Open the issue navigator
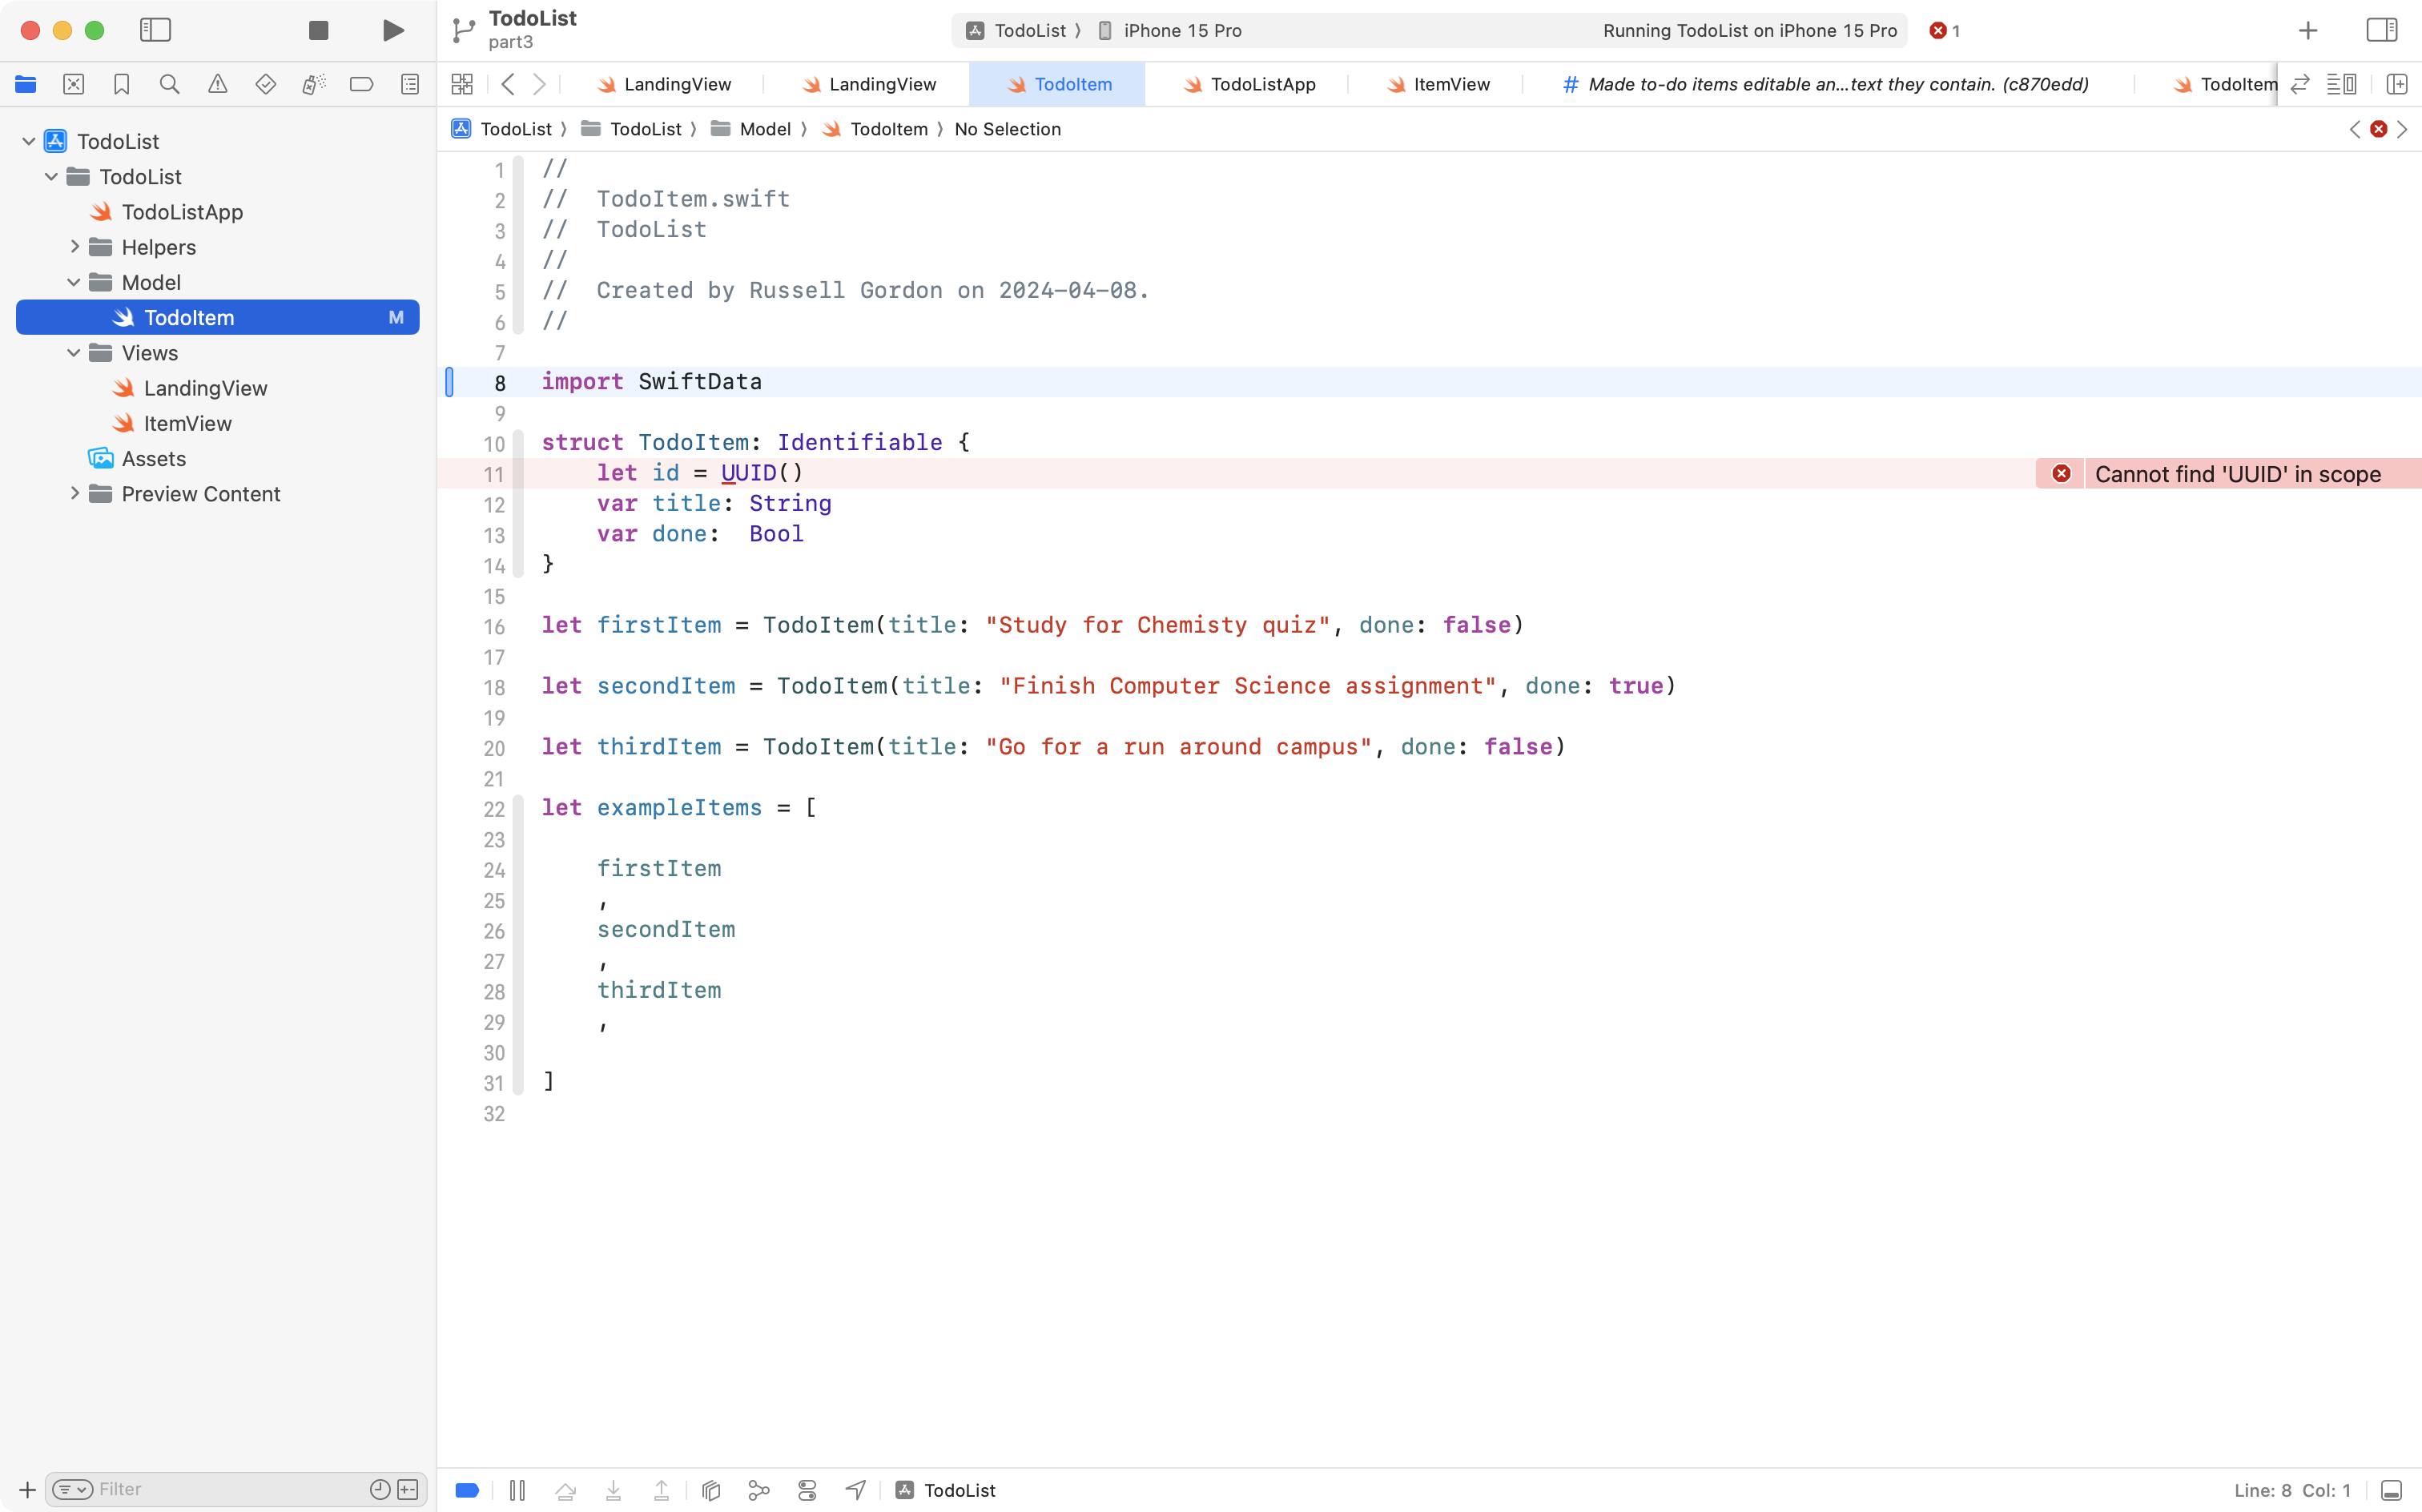Screen dimensions: 2422x1512 point(218,84)
